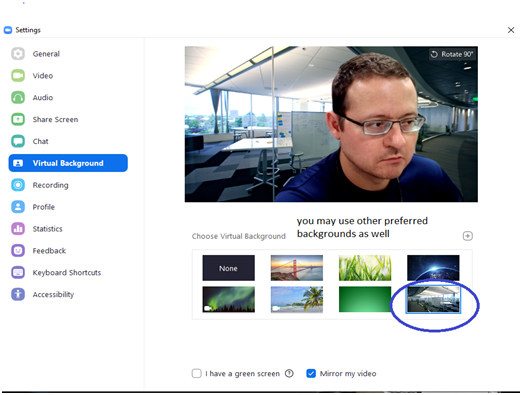Screen dimensions: 522x395
Task: Open the General settings icon
Action: (x=18, y=54)
